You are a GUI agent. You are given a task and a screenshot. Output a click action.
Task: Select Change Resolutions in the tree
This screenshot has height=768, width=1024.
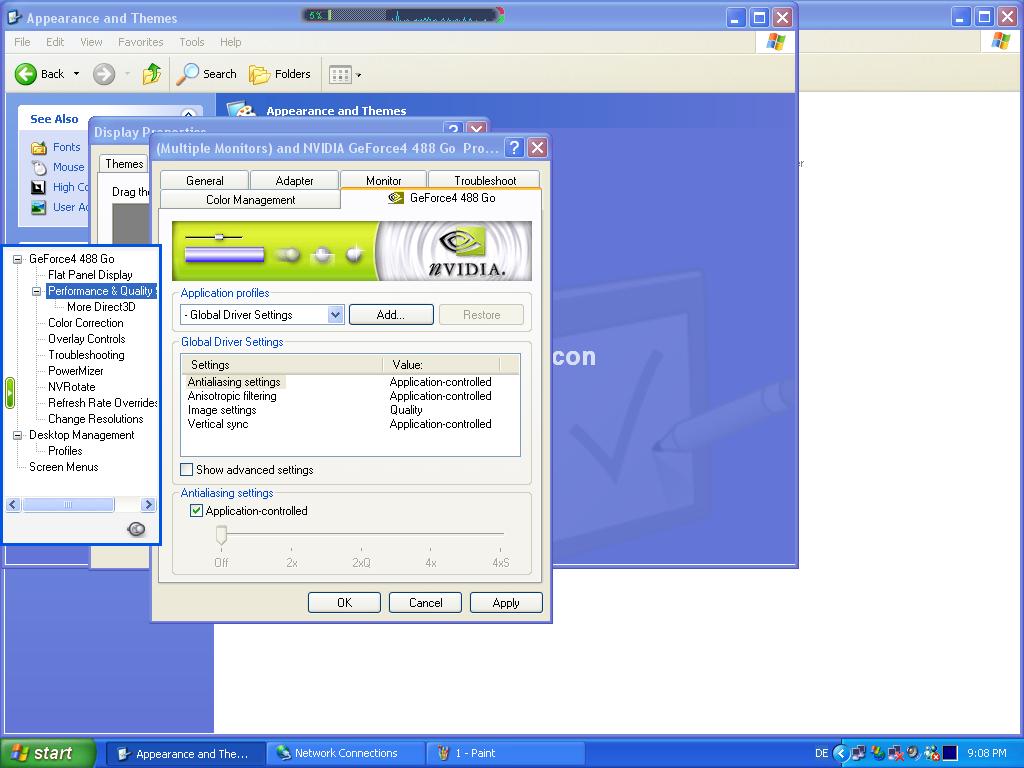95,419
